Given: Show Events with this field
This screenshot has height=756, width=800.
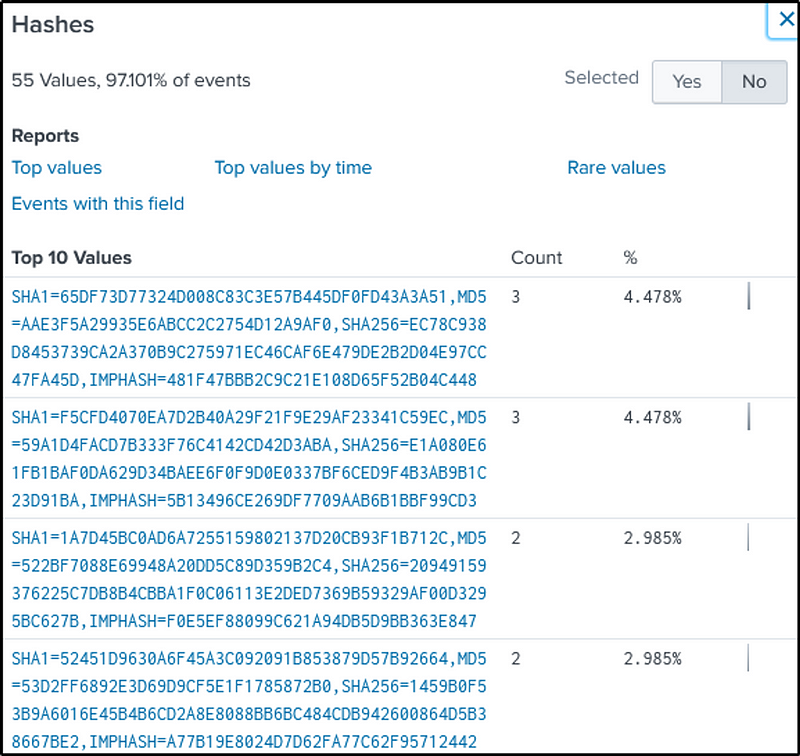Looking at the screenshot, I should [x=98, y=204].
